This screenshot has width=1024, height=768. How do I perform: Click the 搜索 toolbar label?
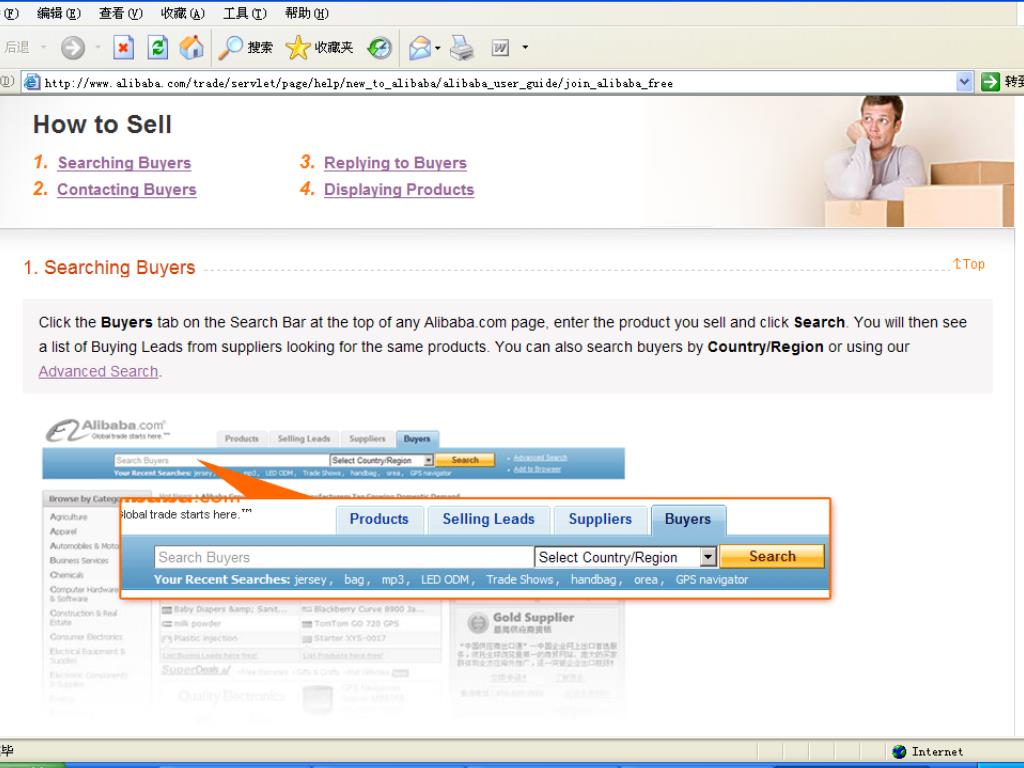click(260, 48)
